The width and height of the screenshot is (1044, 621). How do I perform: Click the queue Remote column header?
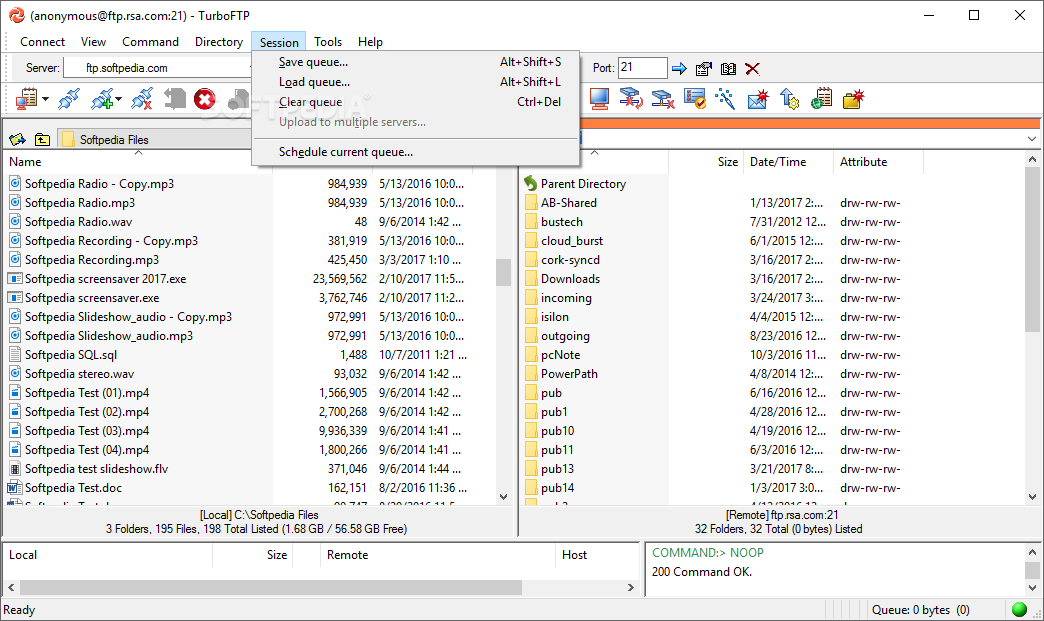[437, 555]
